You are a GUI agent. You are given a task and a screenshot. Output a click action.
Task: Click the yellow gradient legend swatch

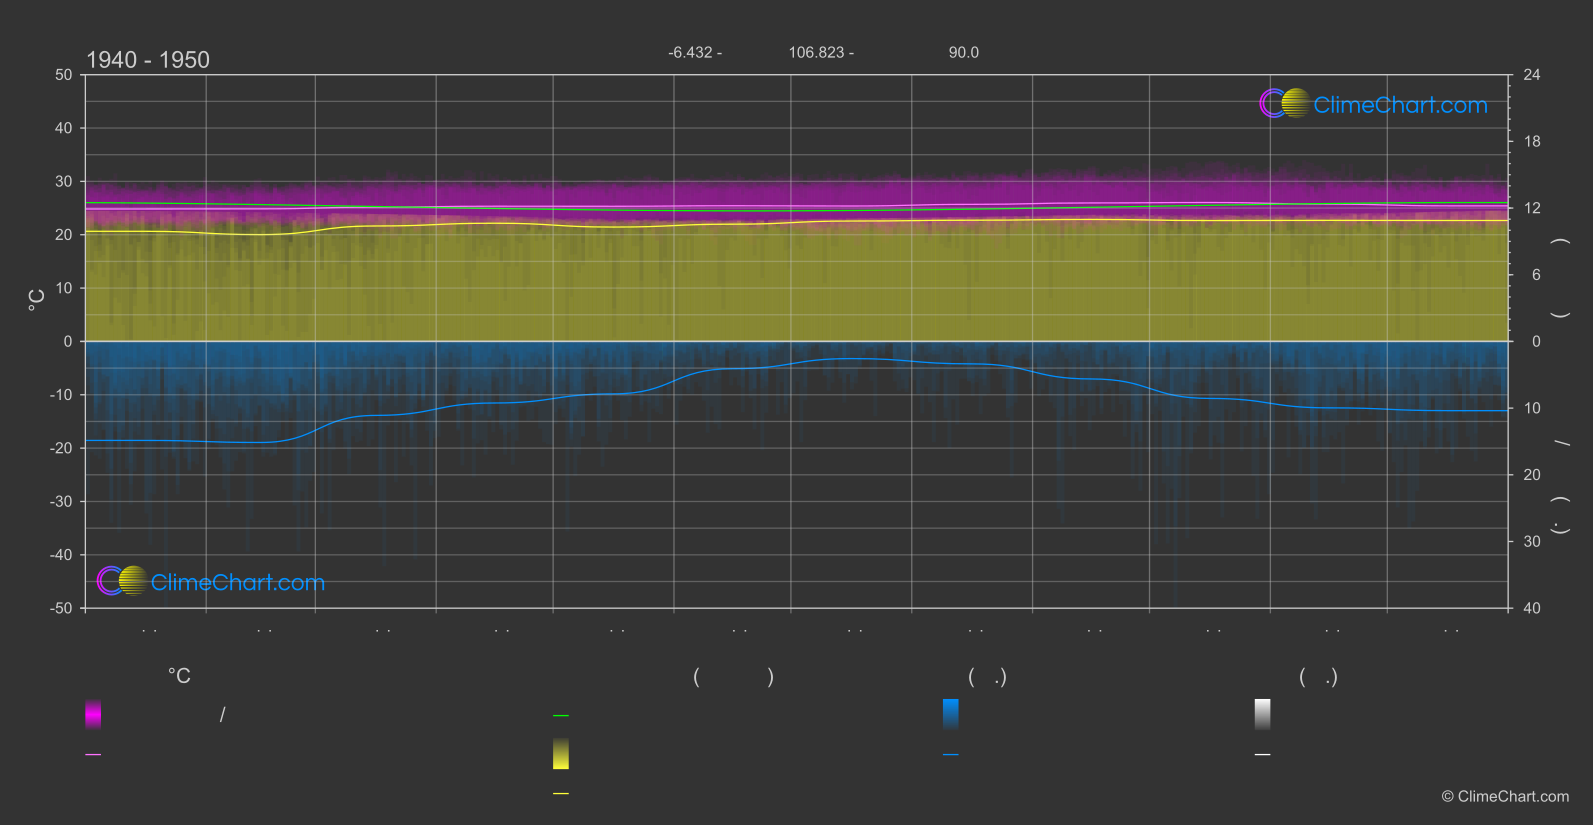coord(561,754)
